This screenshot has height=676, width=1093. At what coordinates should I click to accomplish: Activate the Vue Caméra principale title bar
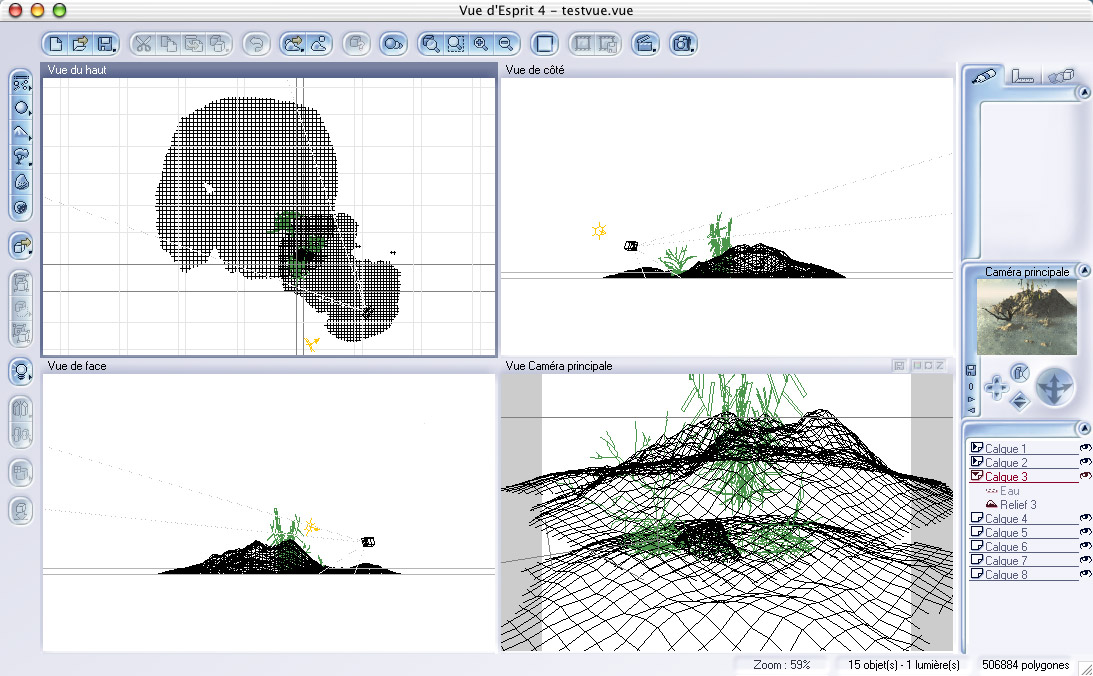pos(726,366)
